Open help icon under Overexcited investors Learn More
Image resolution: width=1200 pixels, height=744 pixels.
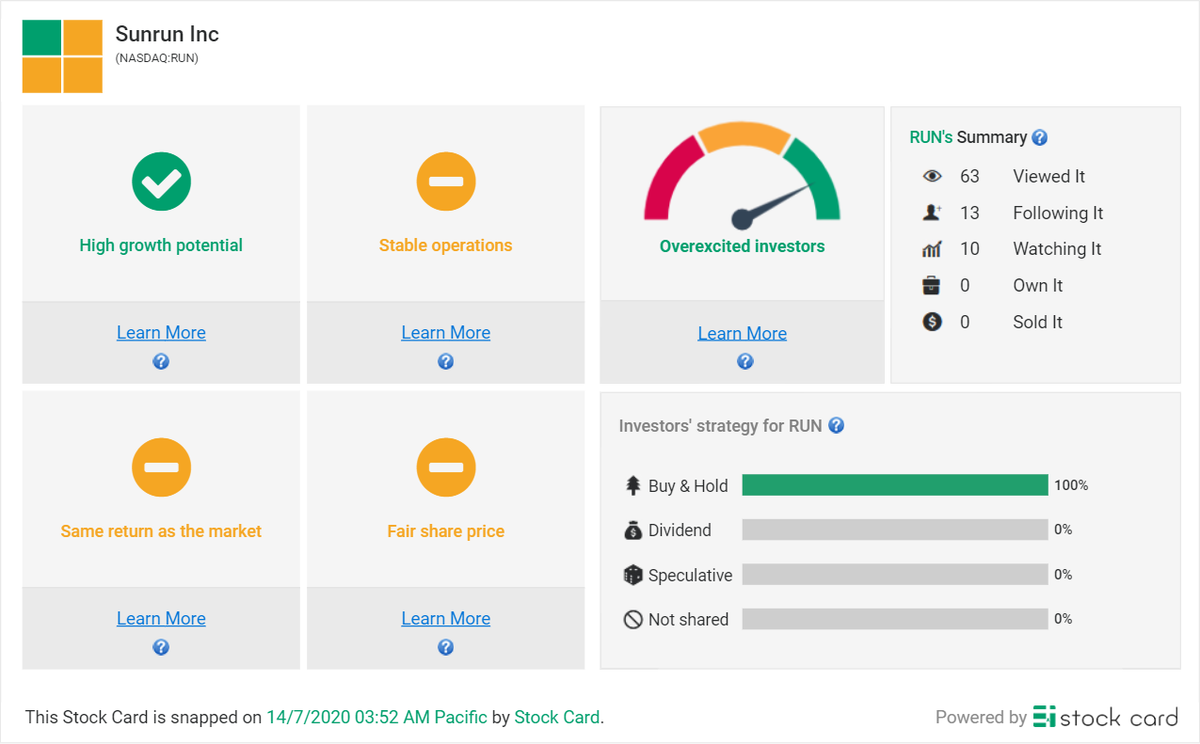pos(745,362)
